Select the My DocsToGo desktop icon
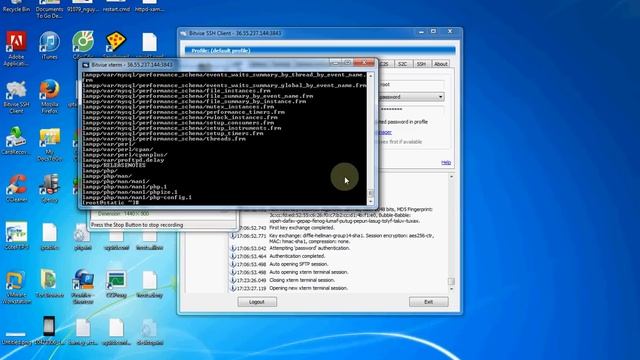The image size is (640, 360). pos(49,144)
